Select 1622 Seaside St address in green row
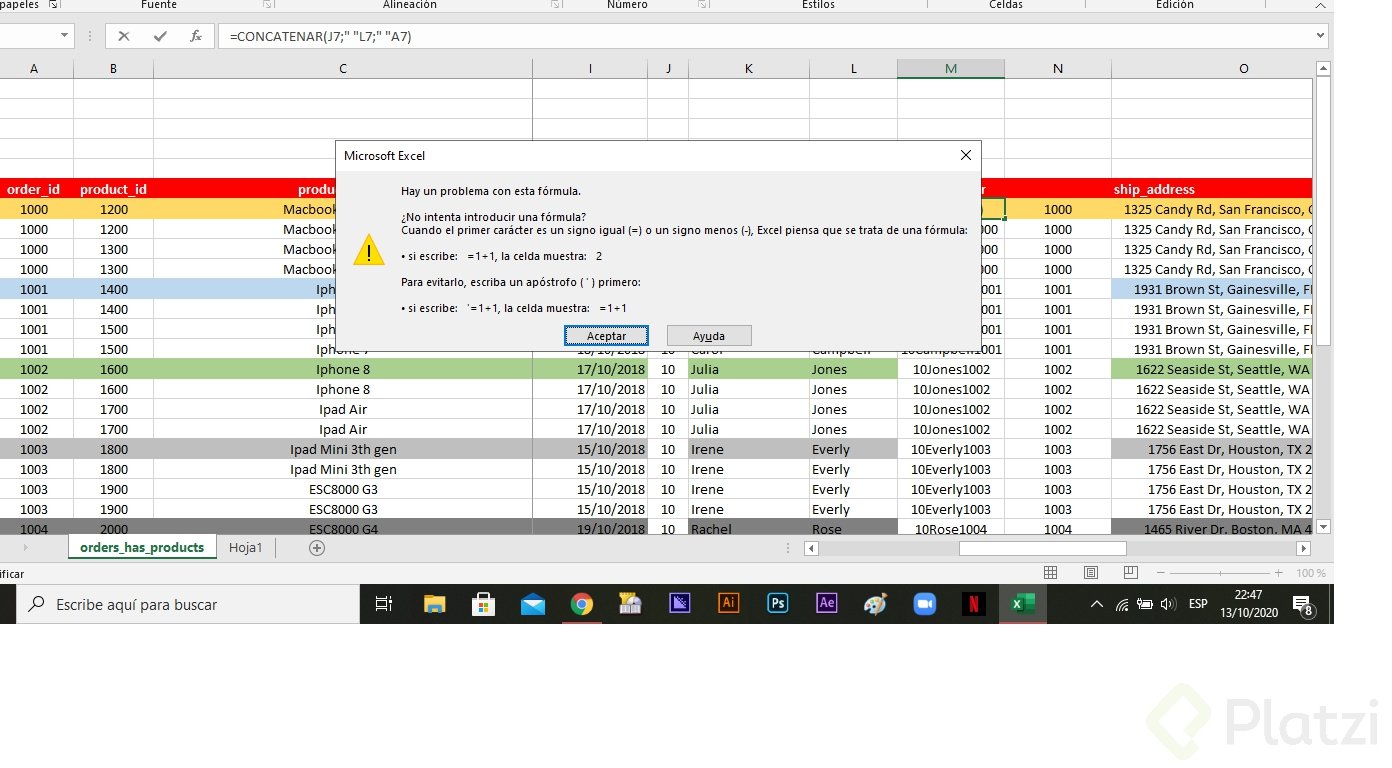 pos(1212,369)
